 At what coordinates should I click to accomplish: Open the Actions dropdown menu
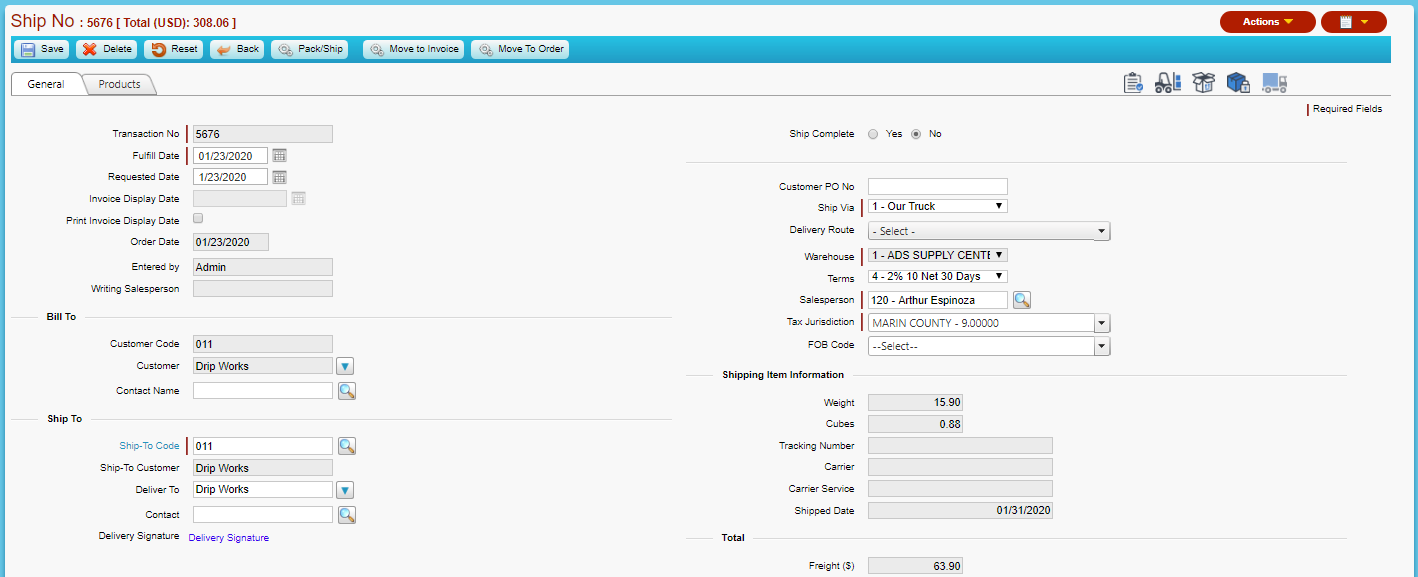pos(1267,22)
